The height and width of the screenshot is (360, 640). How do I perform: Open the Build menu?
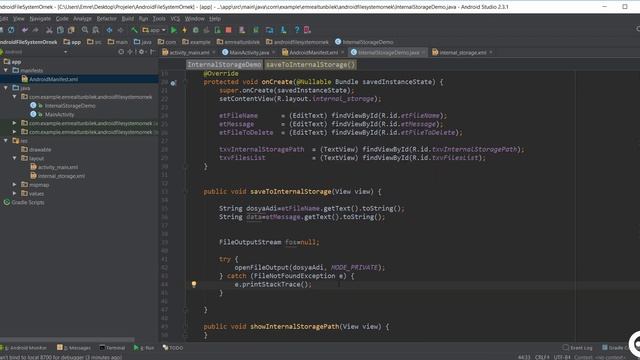(x=128, y=19)
